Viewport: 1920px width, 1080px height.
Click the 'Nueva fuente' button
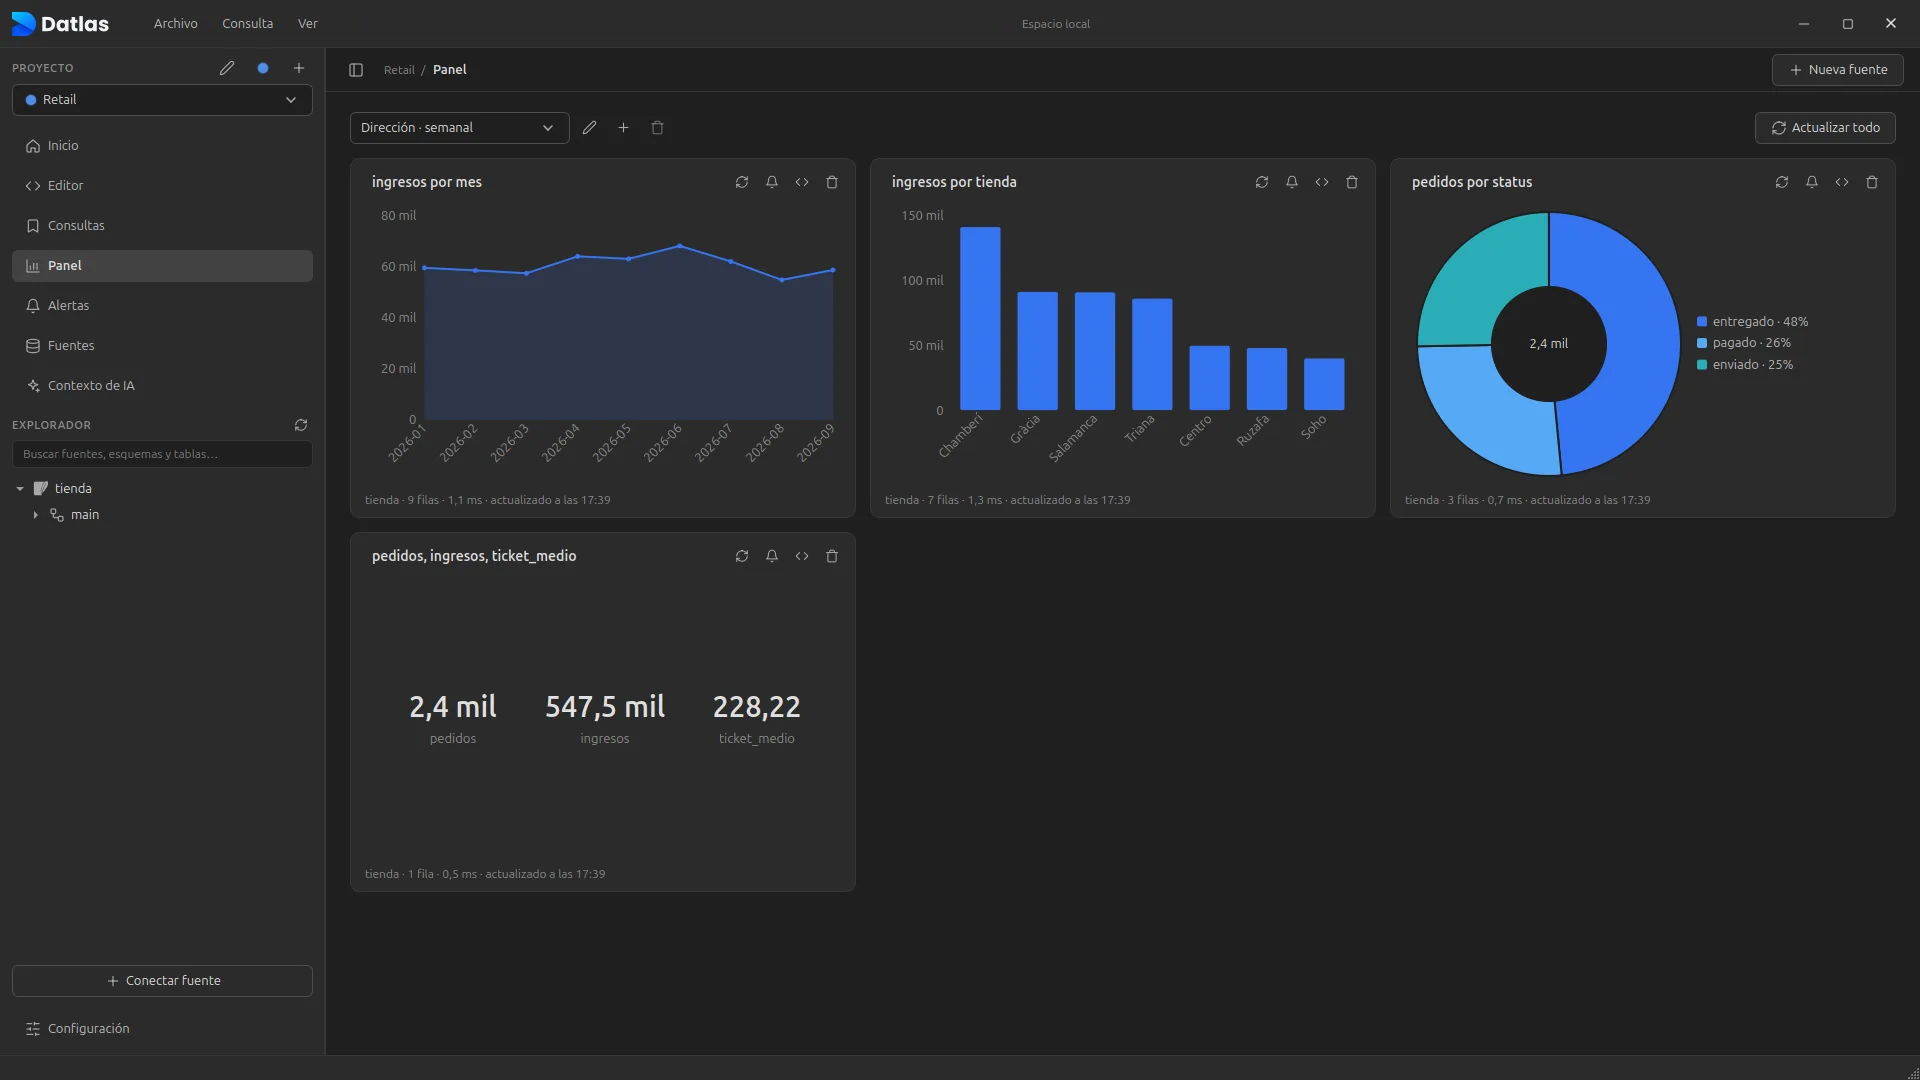click(1838, 70)
